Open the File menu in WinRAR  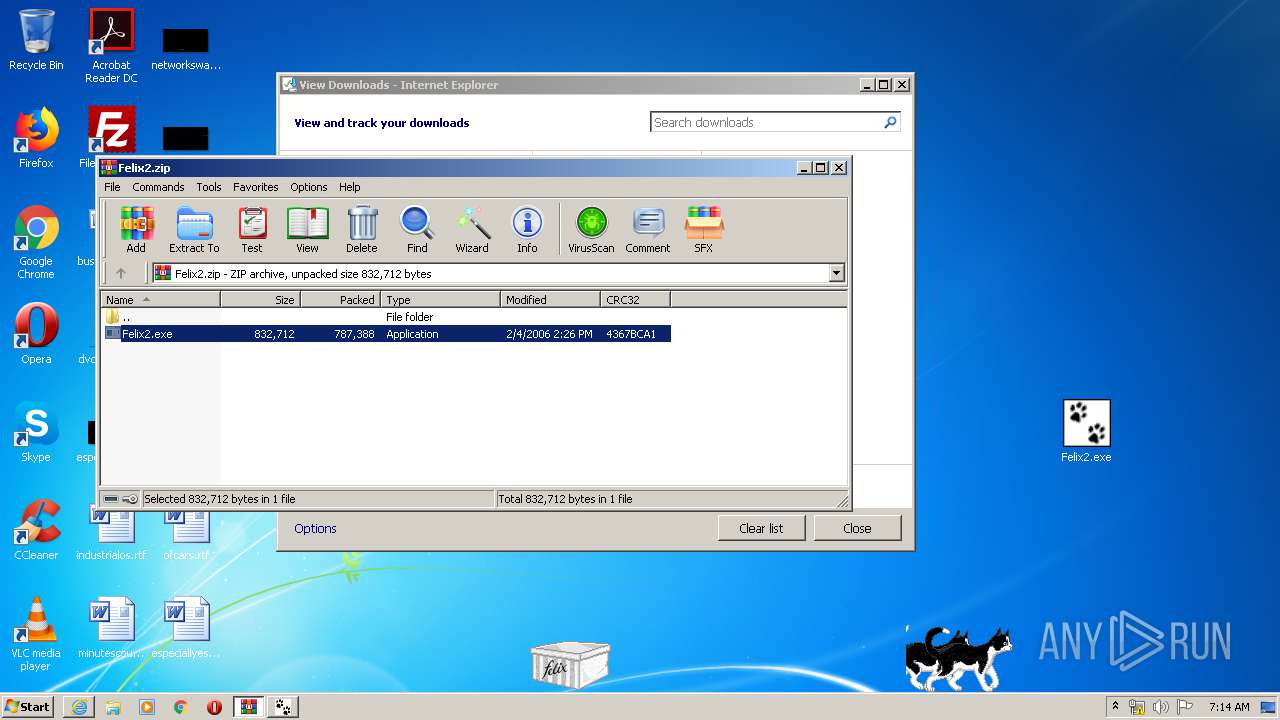click(x=112, y=187)
